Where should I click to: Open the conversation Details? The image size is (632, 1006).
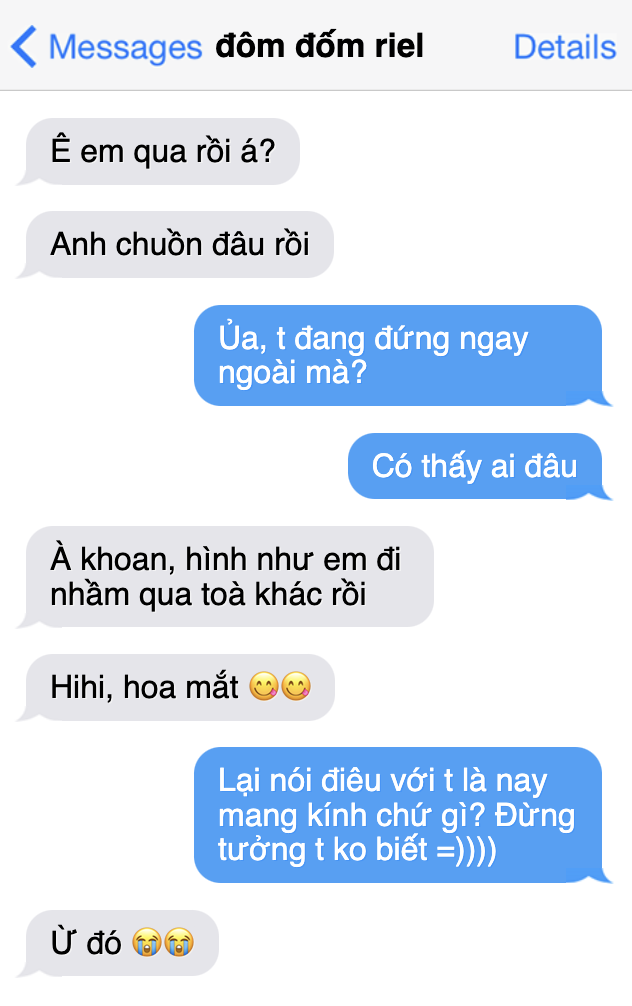click(565, 47)
